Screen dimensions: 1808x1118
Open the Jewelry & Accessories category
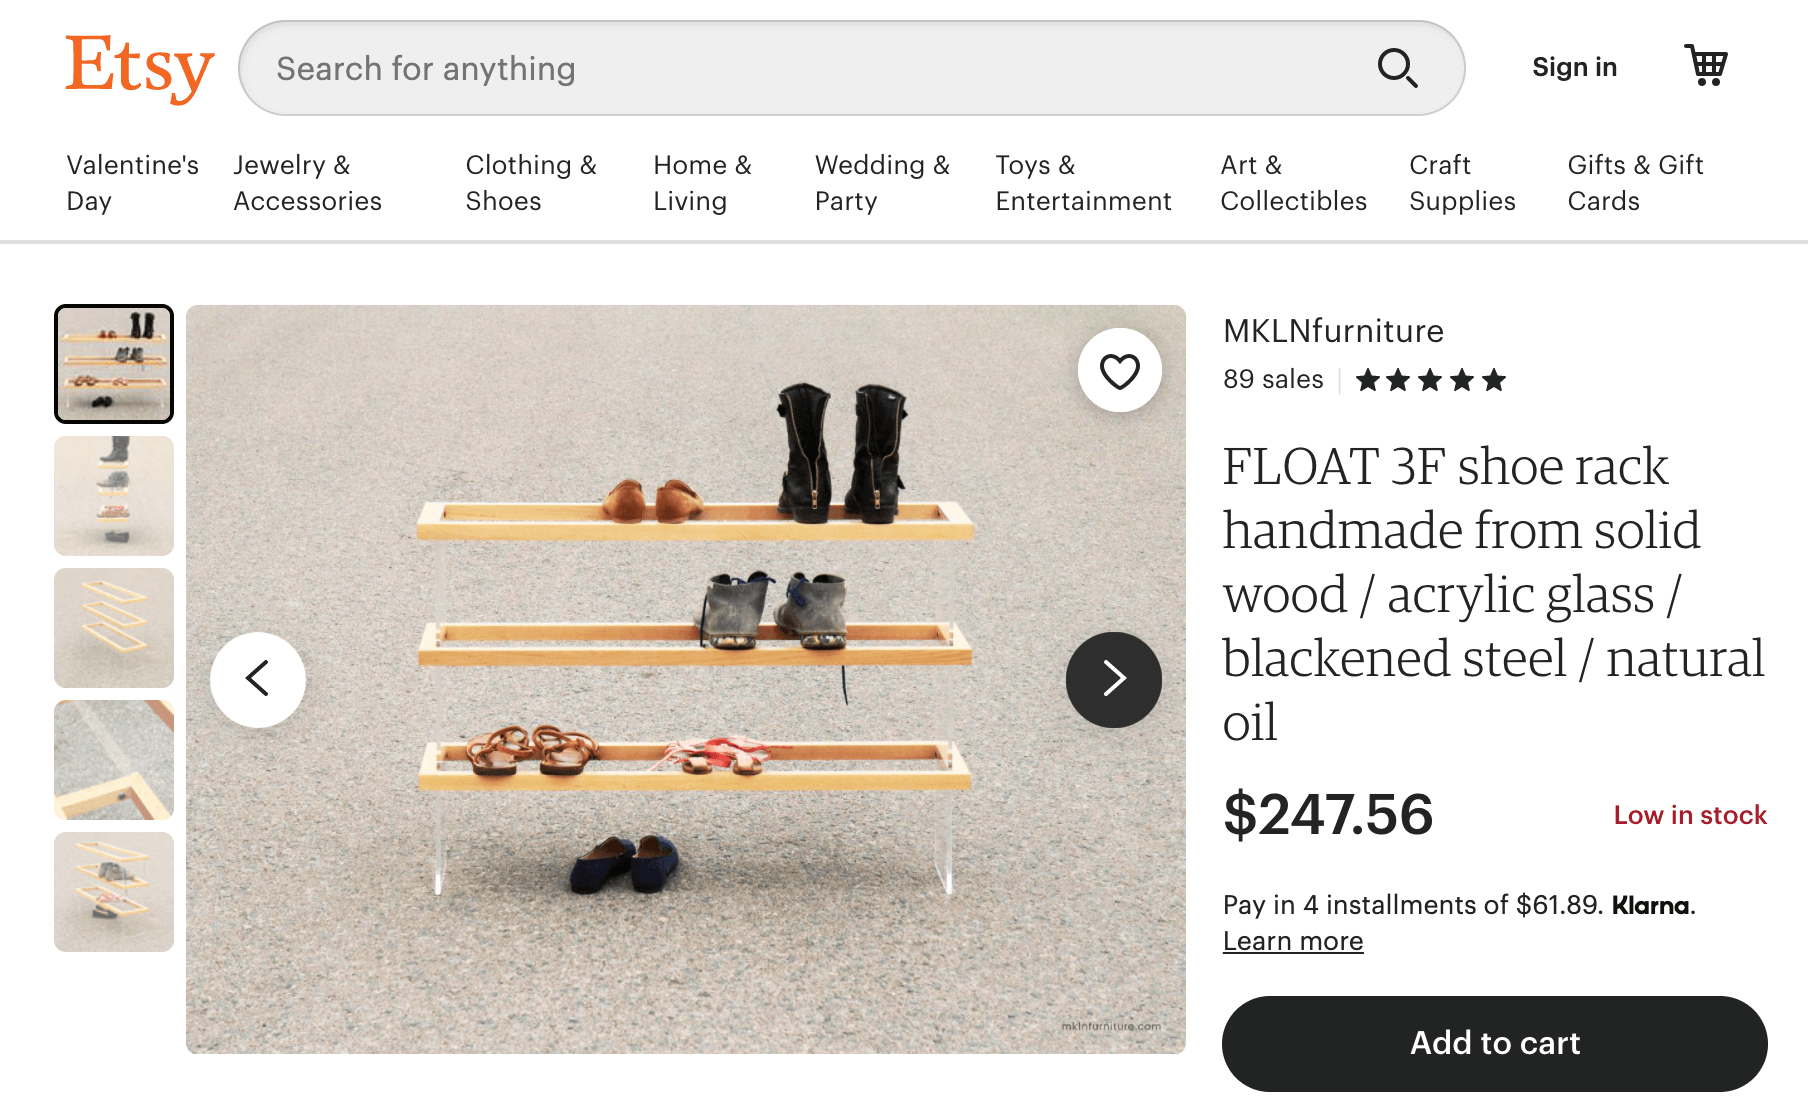click(x=307, y=183)
